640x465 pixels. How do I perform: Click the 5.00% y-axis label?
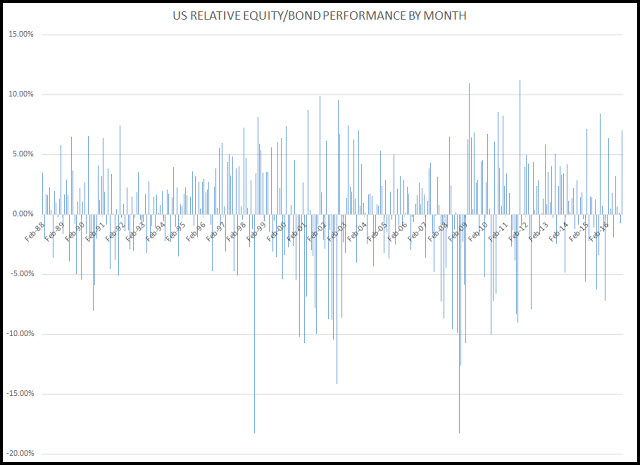(x=21, y=154)
